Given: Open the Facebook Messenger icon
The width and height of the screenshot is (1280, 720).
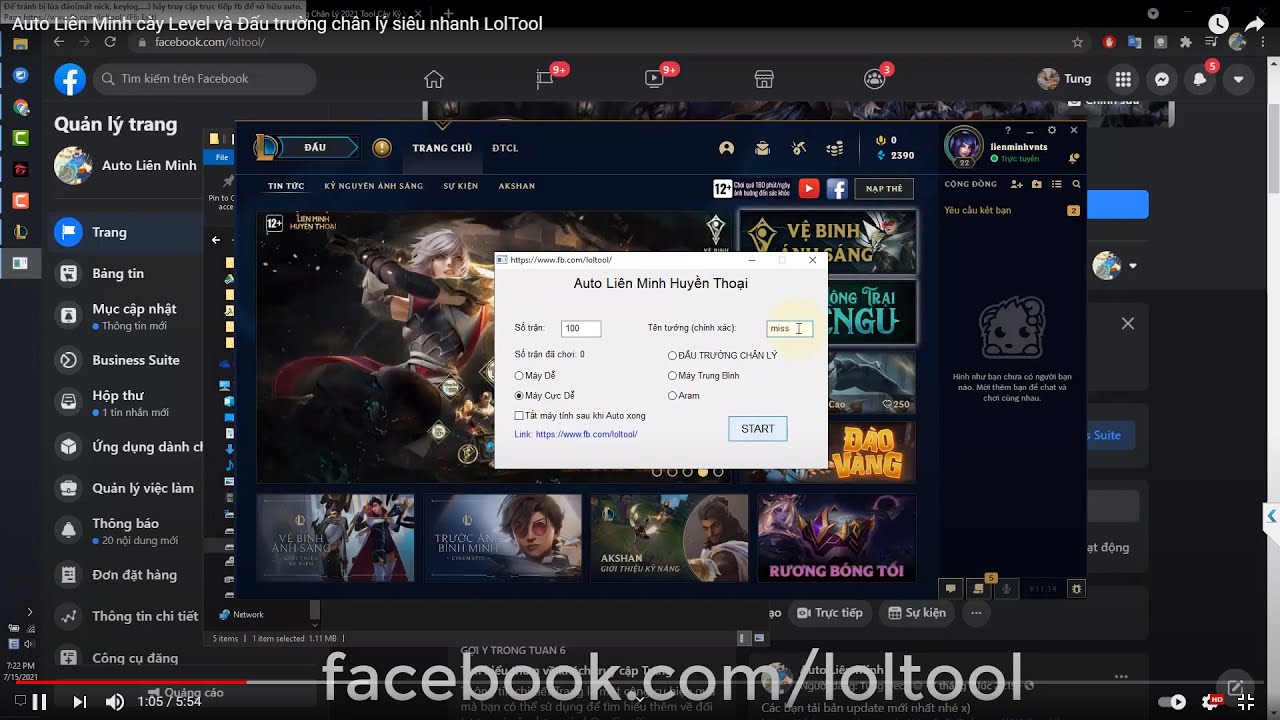Looking at the screenshot, I should [1161, 79].
